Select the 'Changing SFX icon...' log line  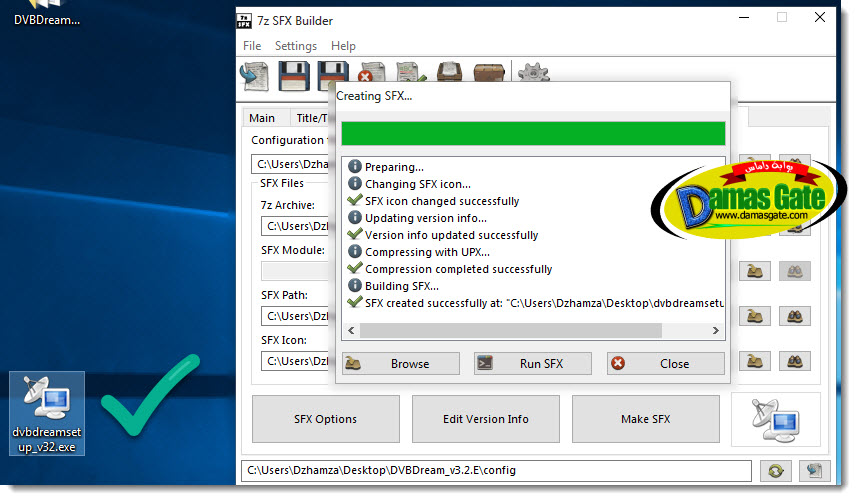[x=409, y=184]
